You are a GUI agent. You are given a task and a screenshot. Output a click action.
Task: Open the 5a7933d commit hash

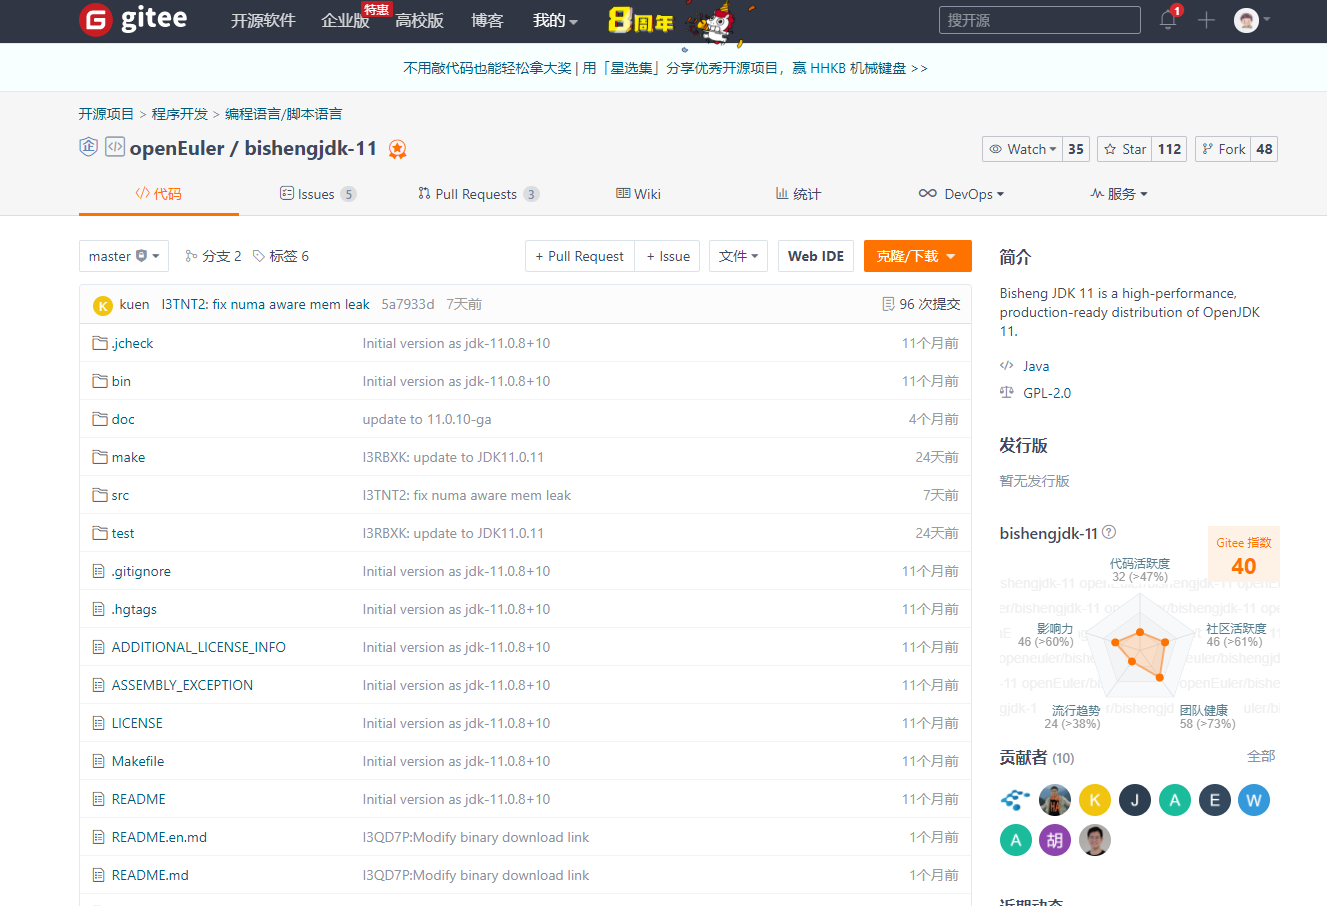[x=408, y=304]
